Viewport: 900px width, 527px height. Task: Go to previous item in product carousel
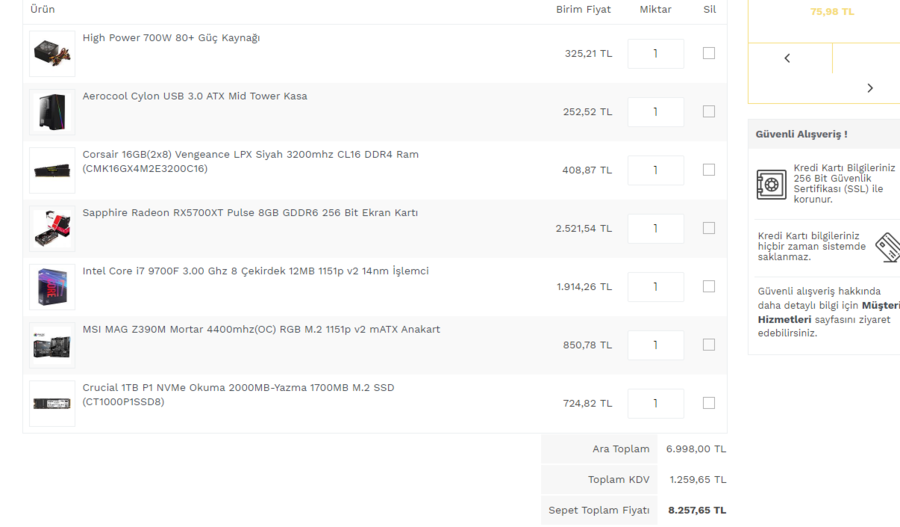click(787, 58)
